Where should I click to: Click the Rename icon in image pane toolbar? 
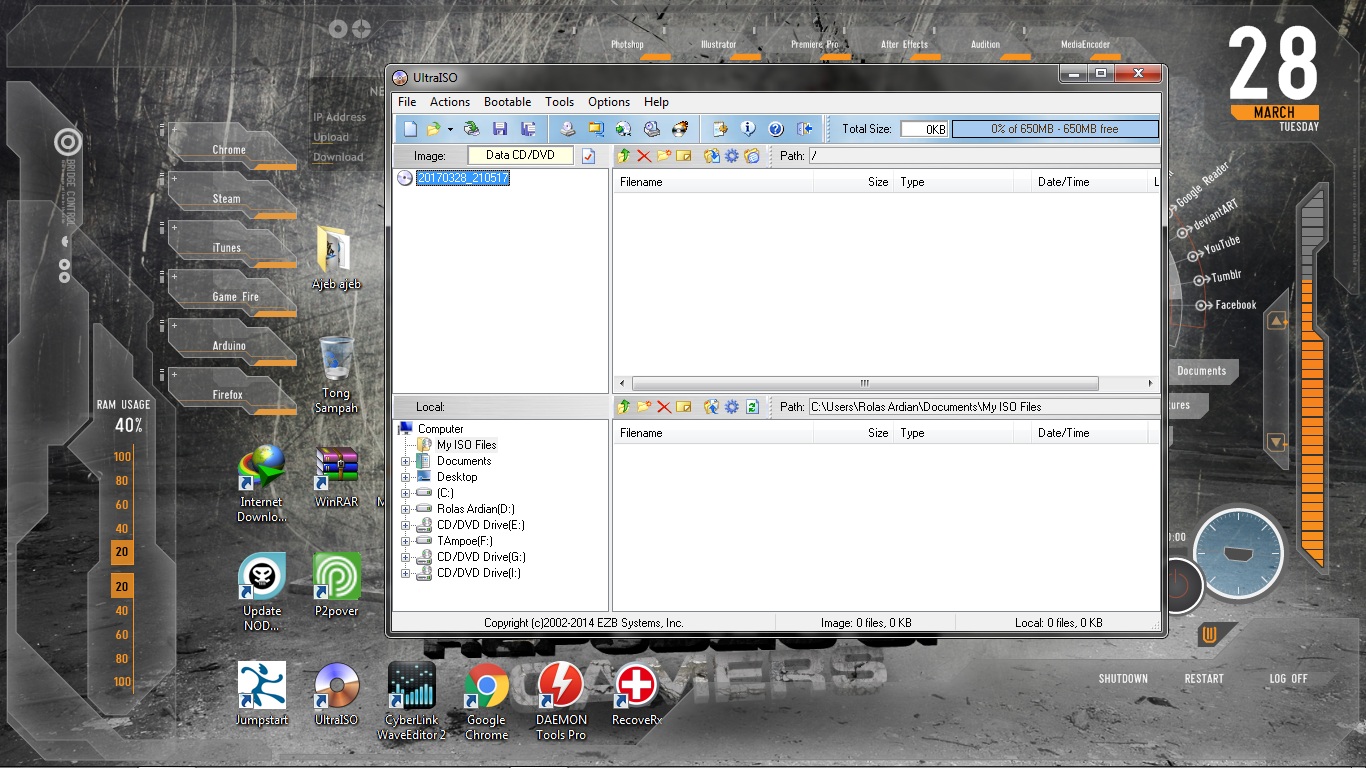(x=684, y=156)
